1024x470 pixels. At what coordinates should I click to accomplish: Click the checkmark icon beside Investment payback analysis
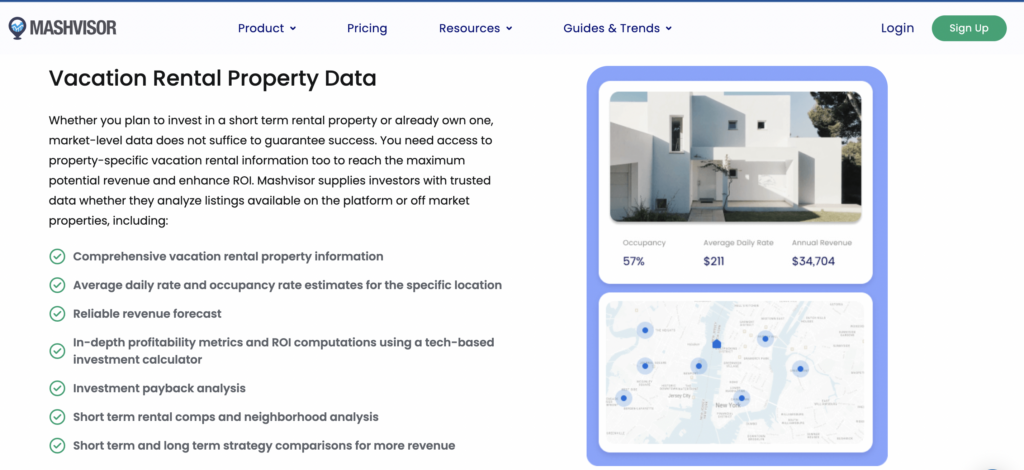pos(57,388)
